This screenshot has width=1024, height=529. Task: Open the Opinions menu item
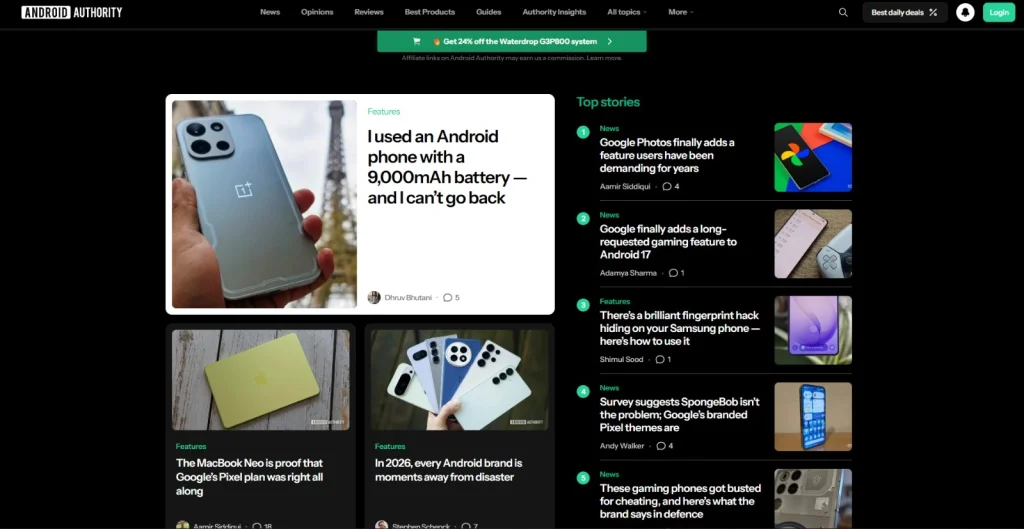click(317, 12)
